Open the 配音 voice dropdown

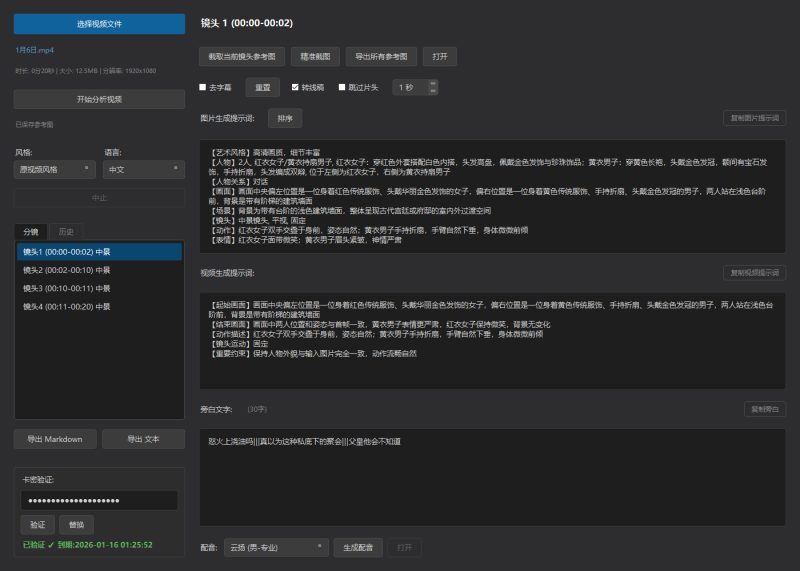click(275, 547)
